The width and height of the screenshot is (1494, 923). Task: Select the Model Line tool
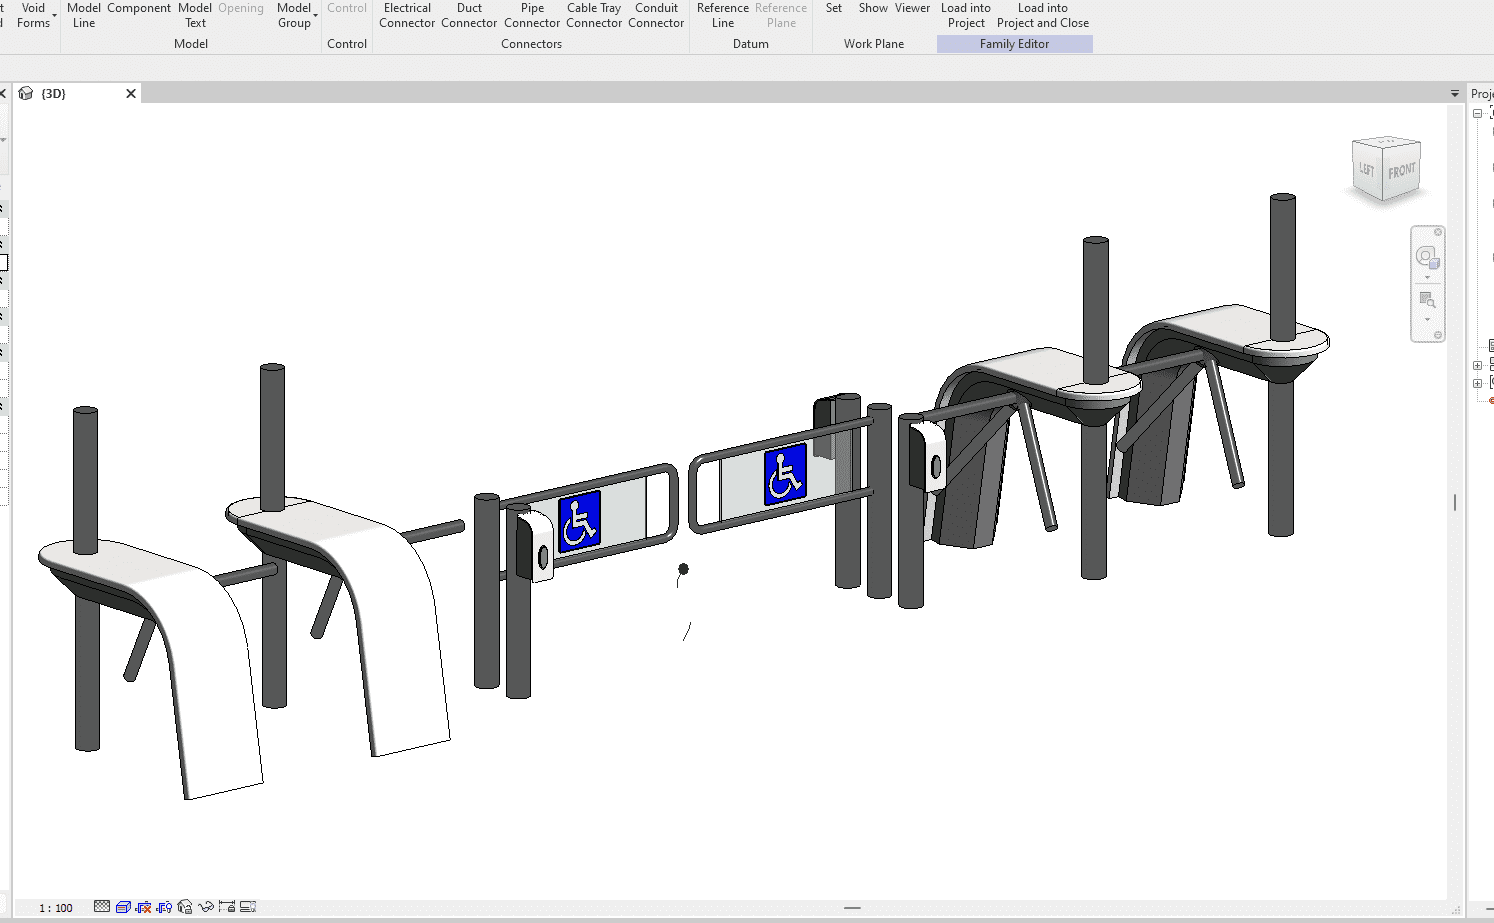click(84, 15)
